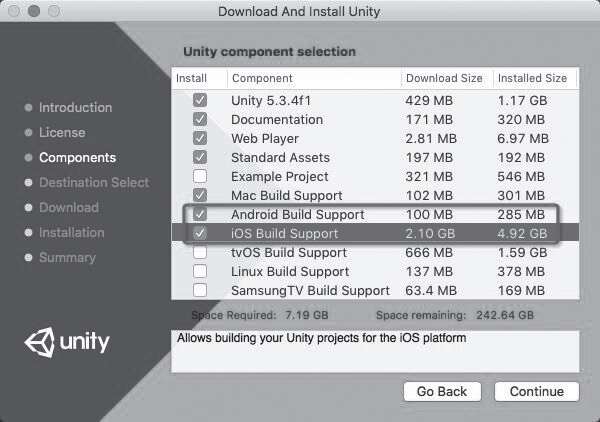Click the Go Back button

point(442,391)
